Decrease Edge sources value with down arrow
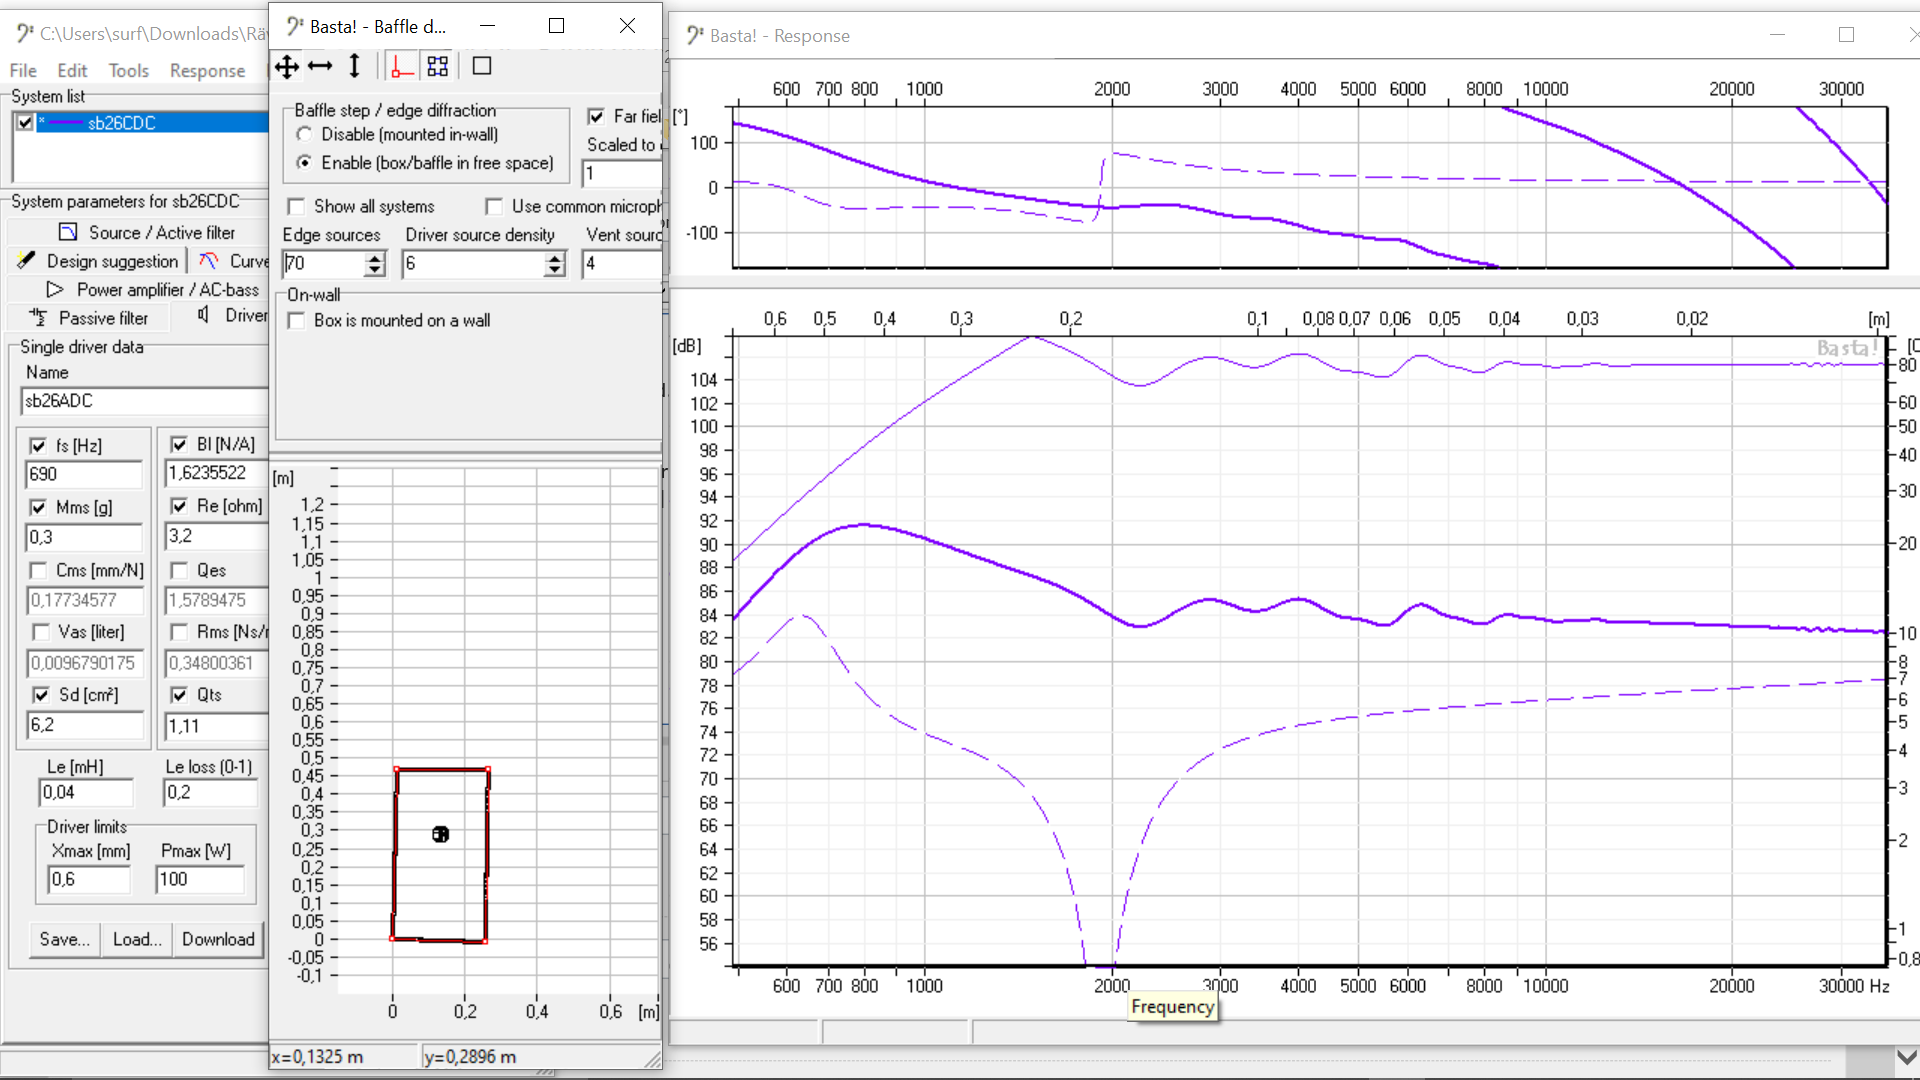 375,270
